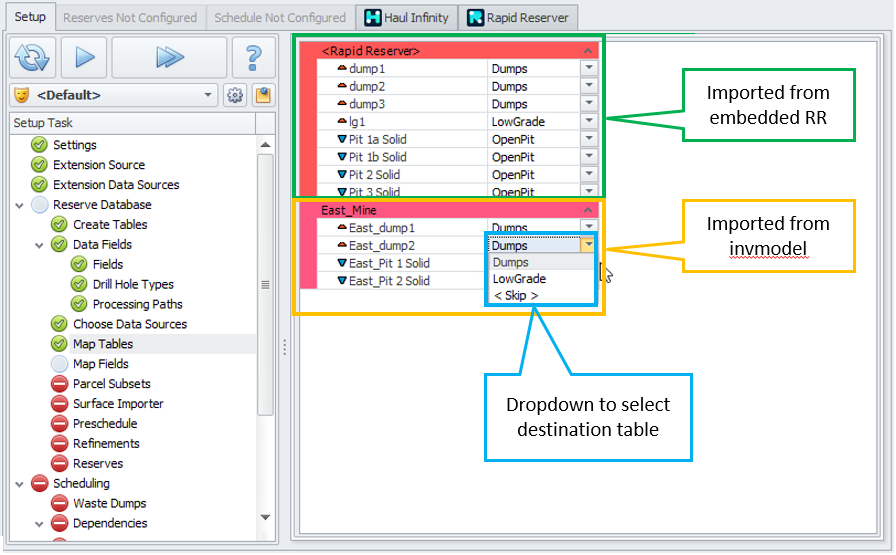The height and width of the screenshot is (555, 896).
Task: Collapse the East_Mine group header
Action: coord(588,210)
